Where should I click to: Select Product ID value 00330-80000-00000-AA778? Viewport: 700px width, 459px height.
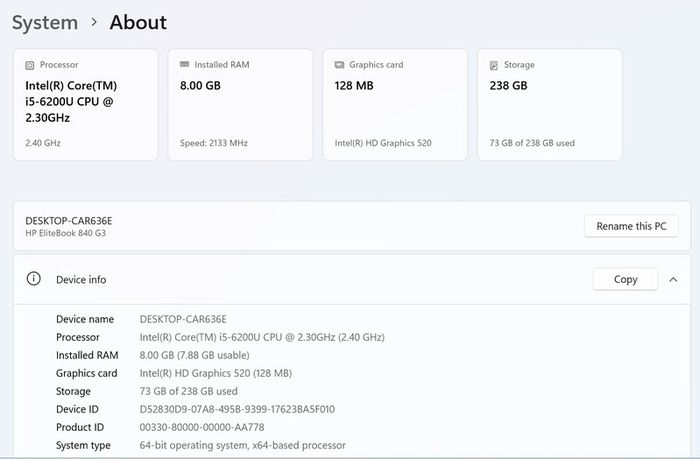[202, 427]
